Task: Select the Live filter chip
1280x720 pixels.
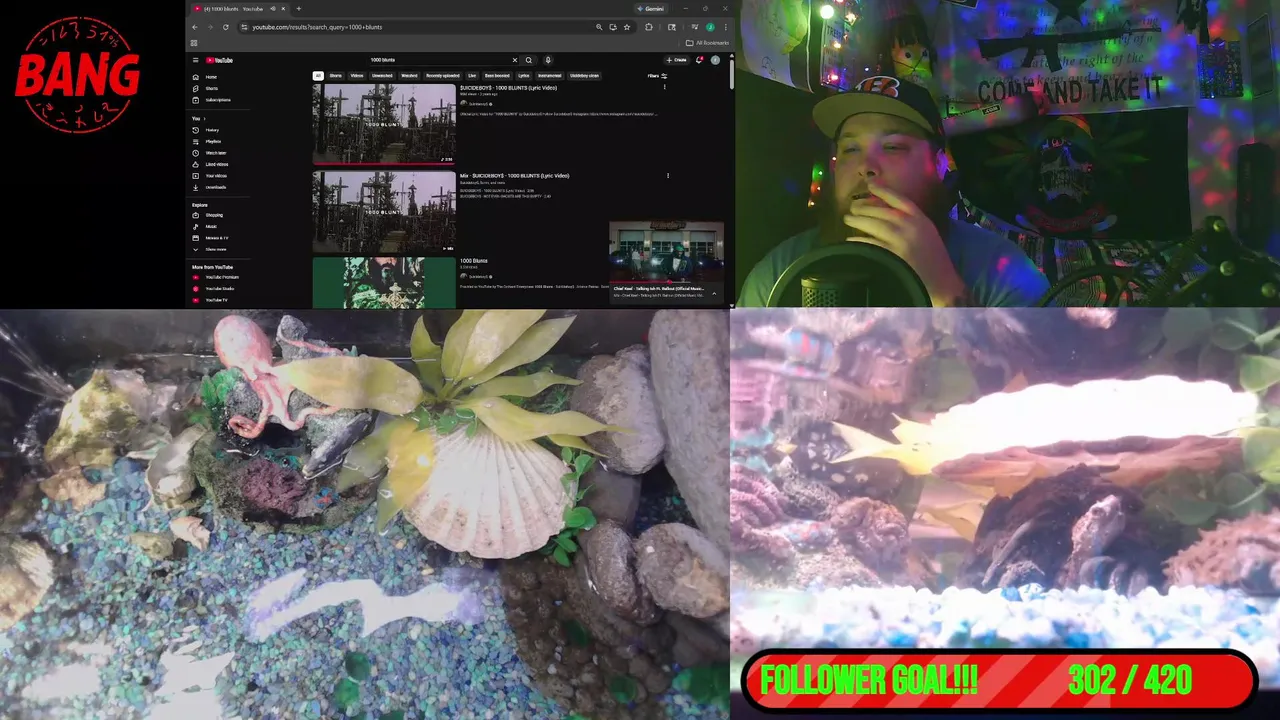Action: click(x=472, y=76)
